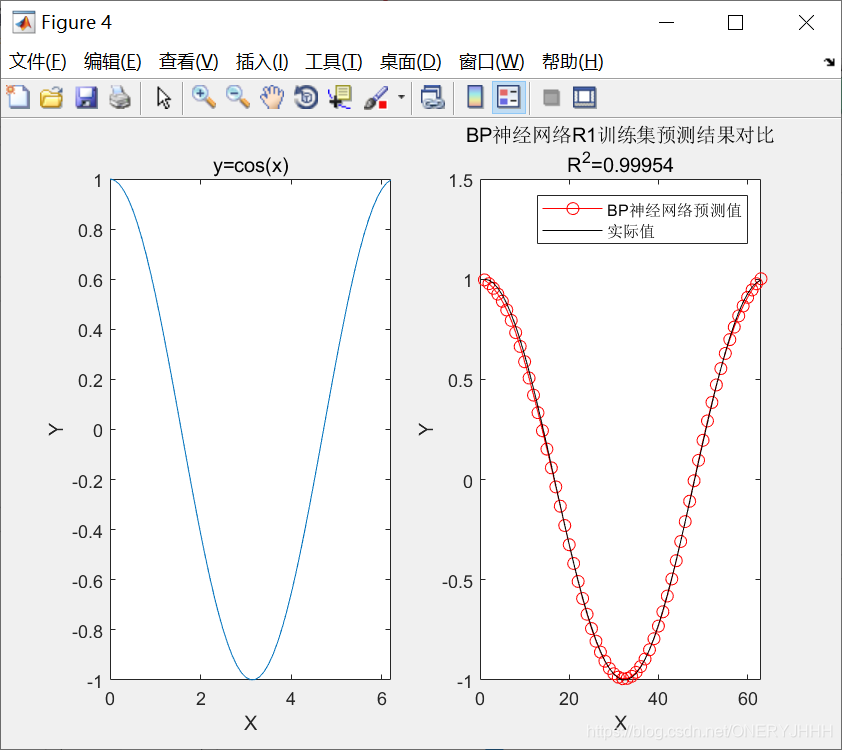The width and height of the screenshot is (842, 750).
Task: Open the 文件(F) menu
Action: point(36,61)
